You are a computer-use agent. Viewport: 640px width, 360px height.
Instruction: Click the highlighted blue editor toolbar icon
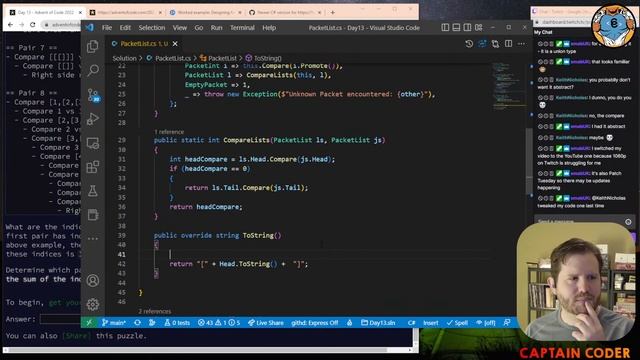(482, 43)
